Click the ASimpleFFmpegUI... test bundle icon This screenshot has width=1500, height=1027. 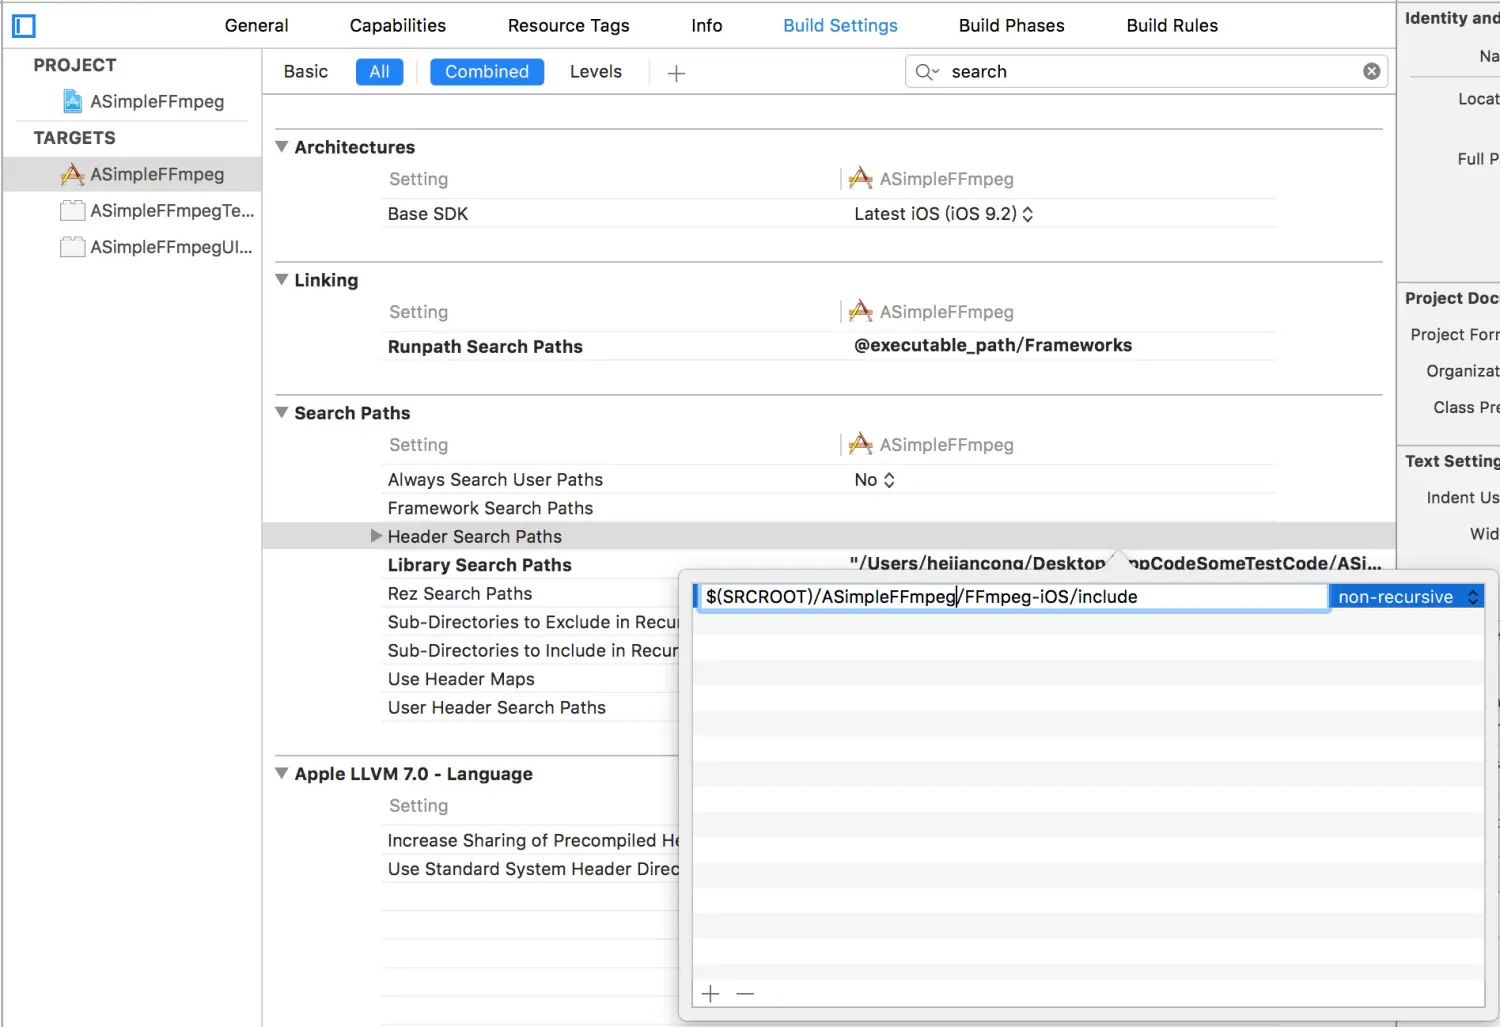tap(72, 247)
